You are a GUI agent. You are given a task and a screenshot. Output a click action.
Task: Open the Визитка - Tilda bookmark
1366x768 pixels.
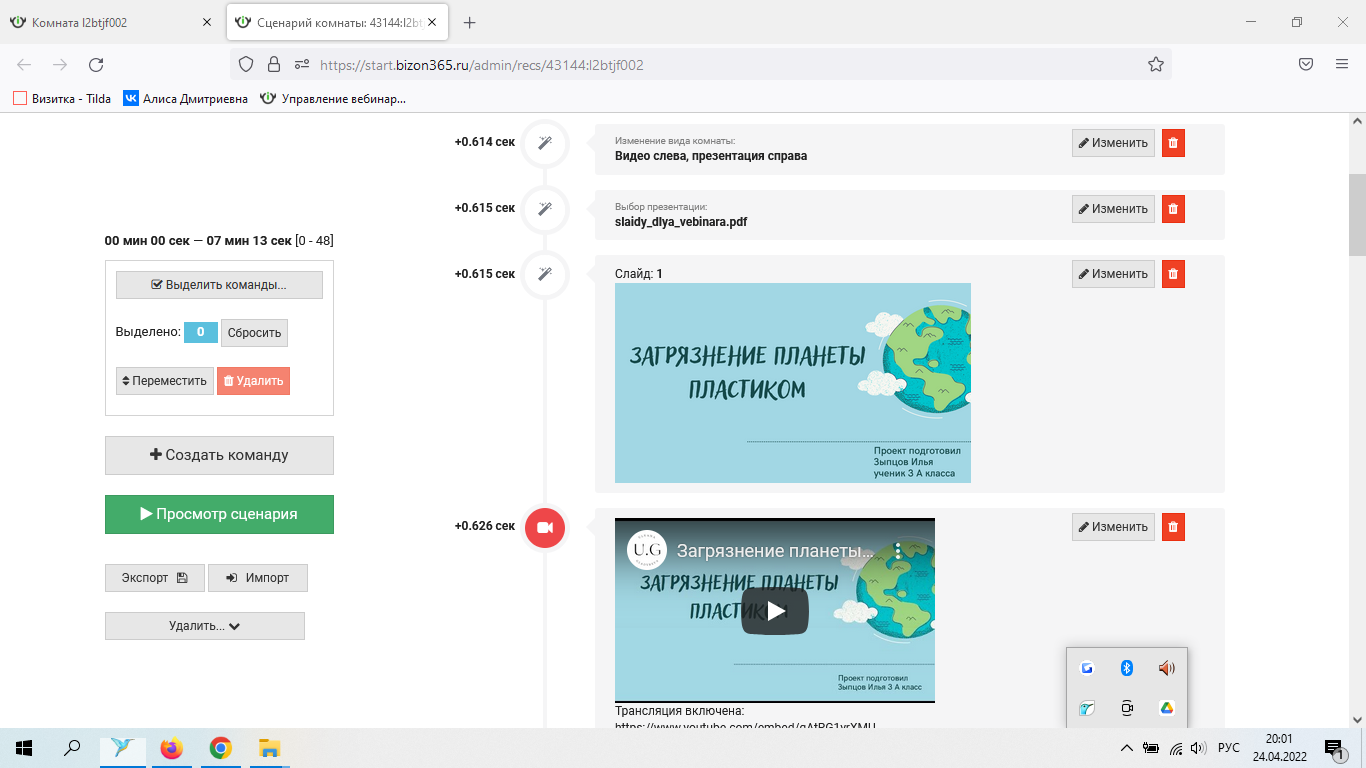tap(61, 99)
